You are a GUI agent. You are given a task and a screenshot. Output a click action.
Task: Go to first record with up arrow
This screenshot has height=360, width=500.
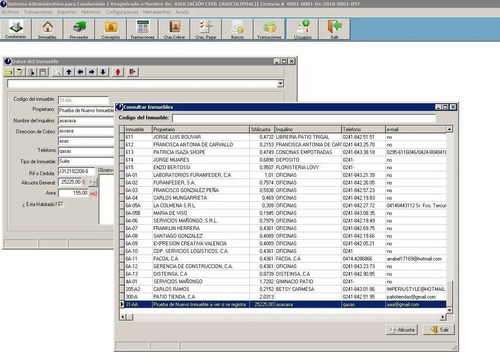coord(69,72)
